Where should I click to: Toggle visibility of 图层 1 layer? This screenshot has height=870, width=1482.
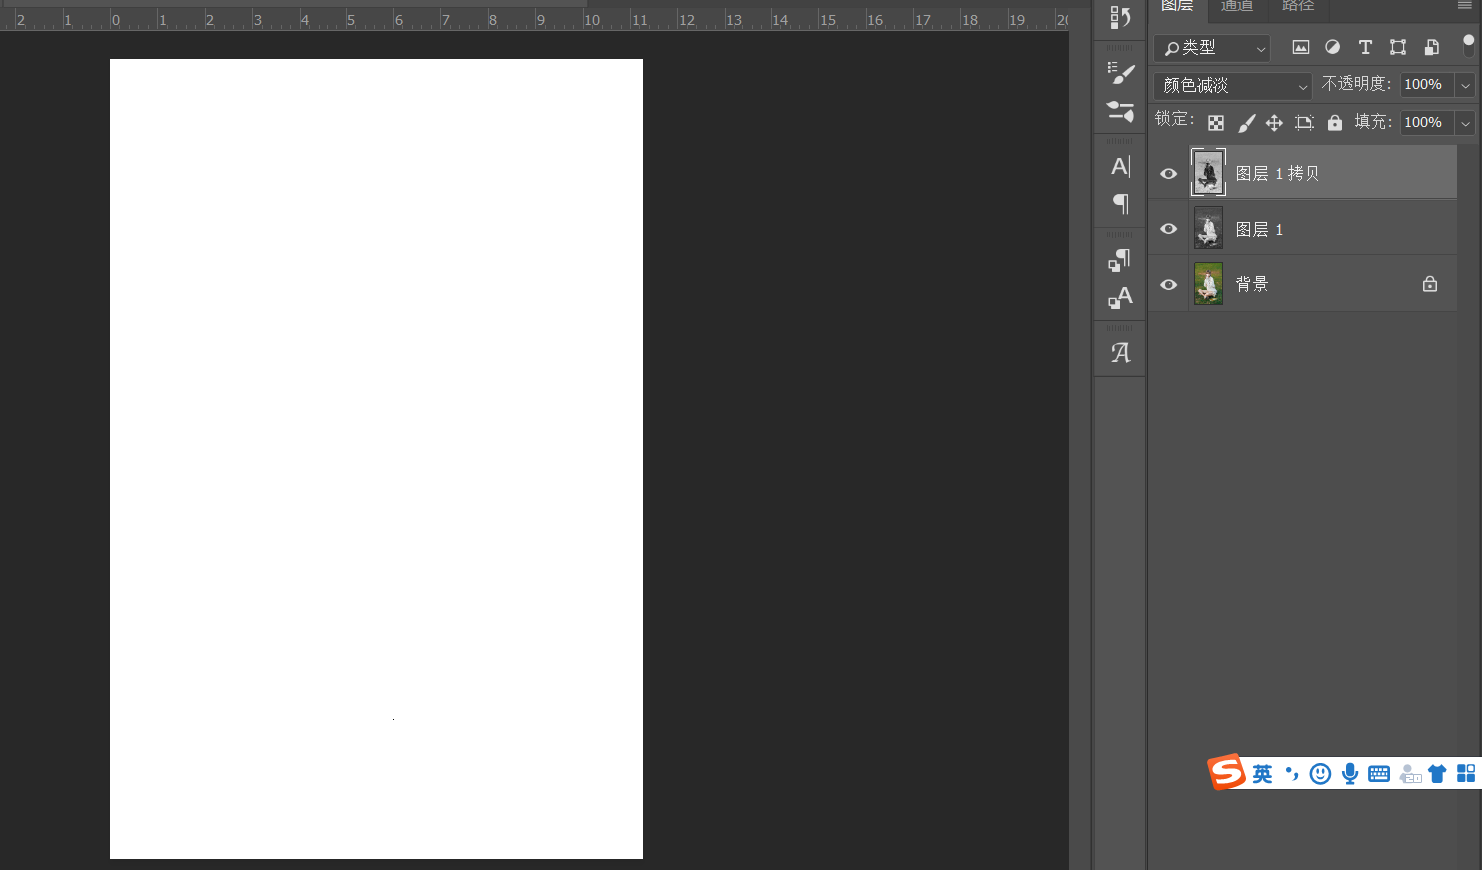coord(1168,229)
